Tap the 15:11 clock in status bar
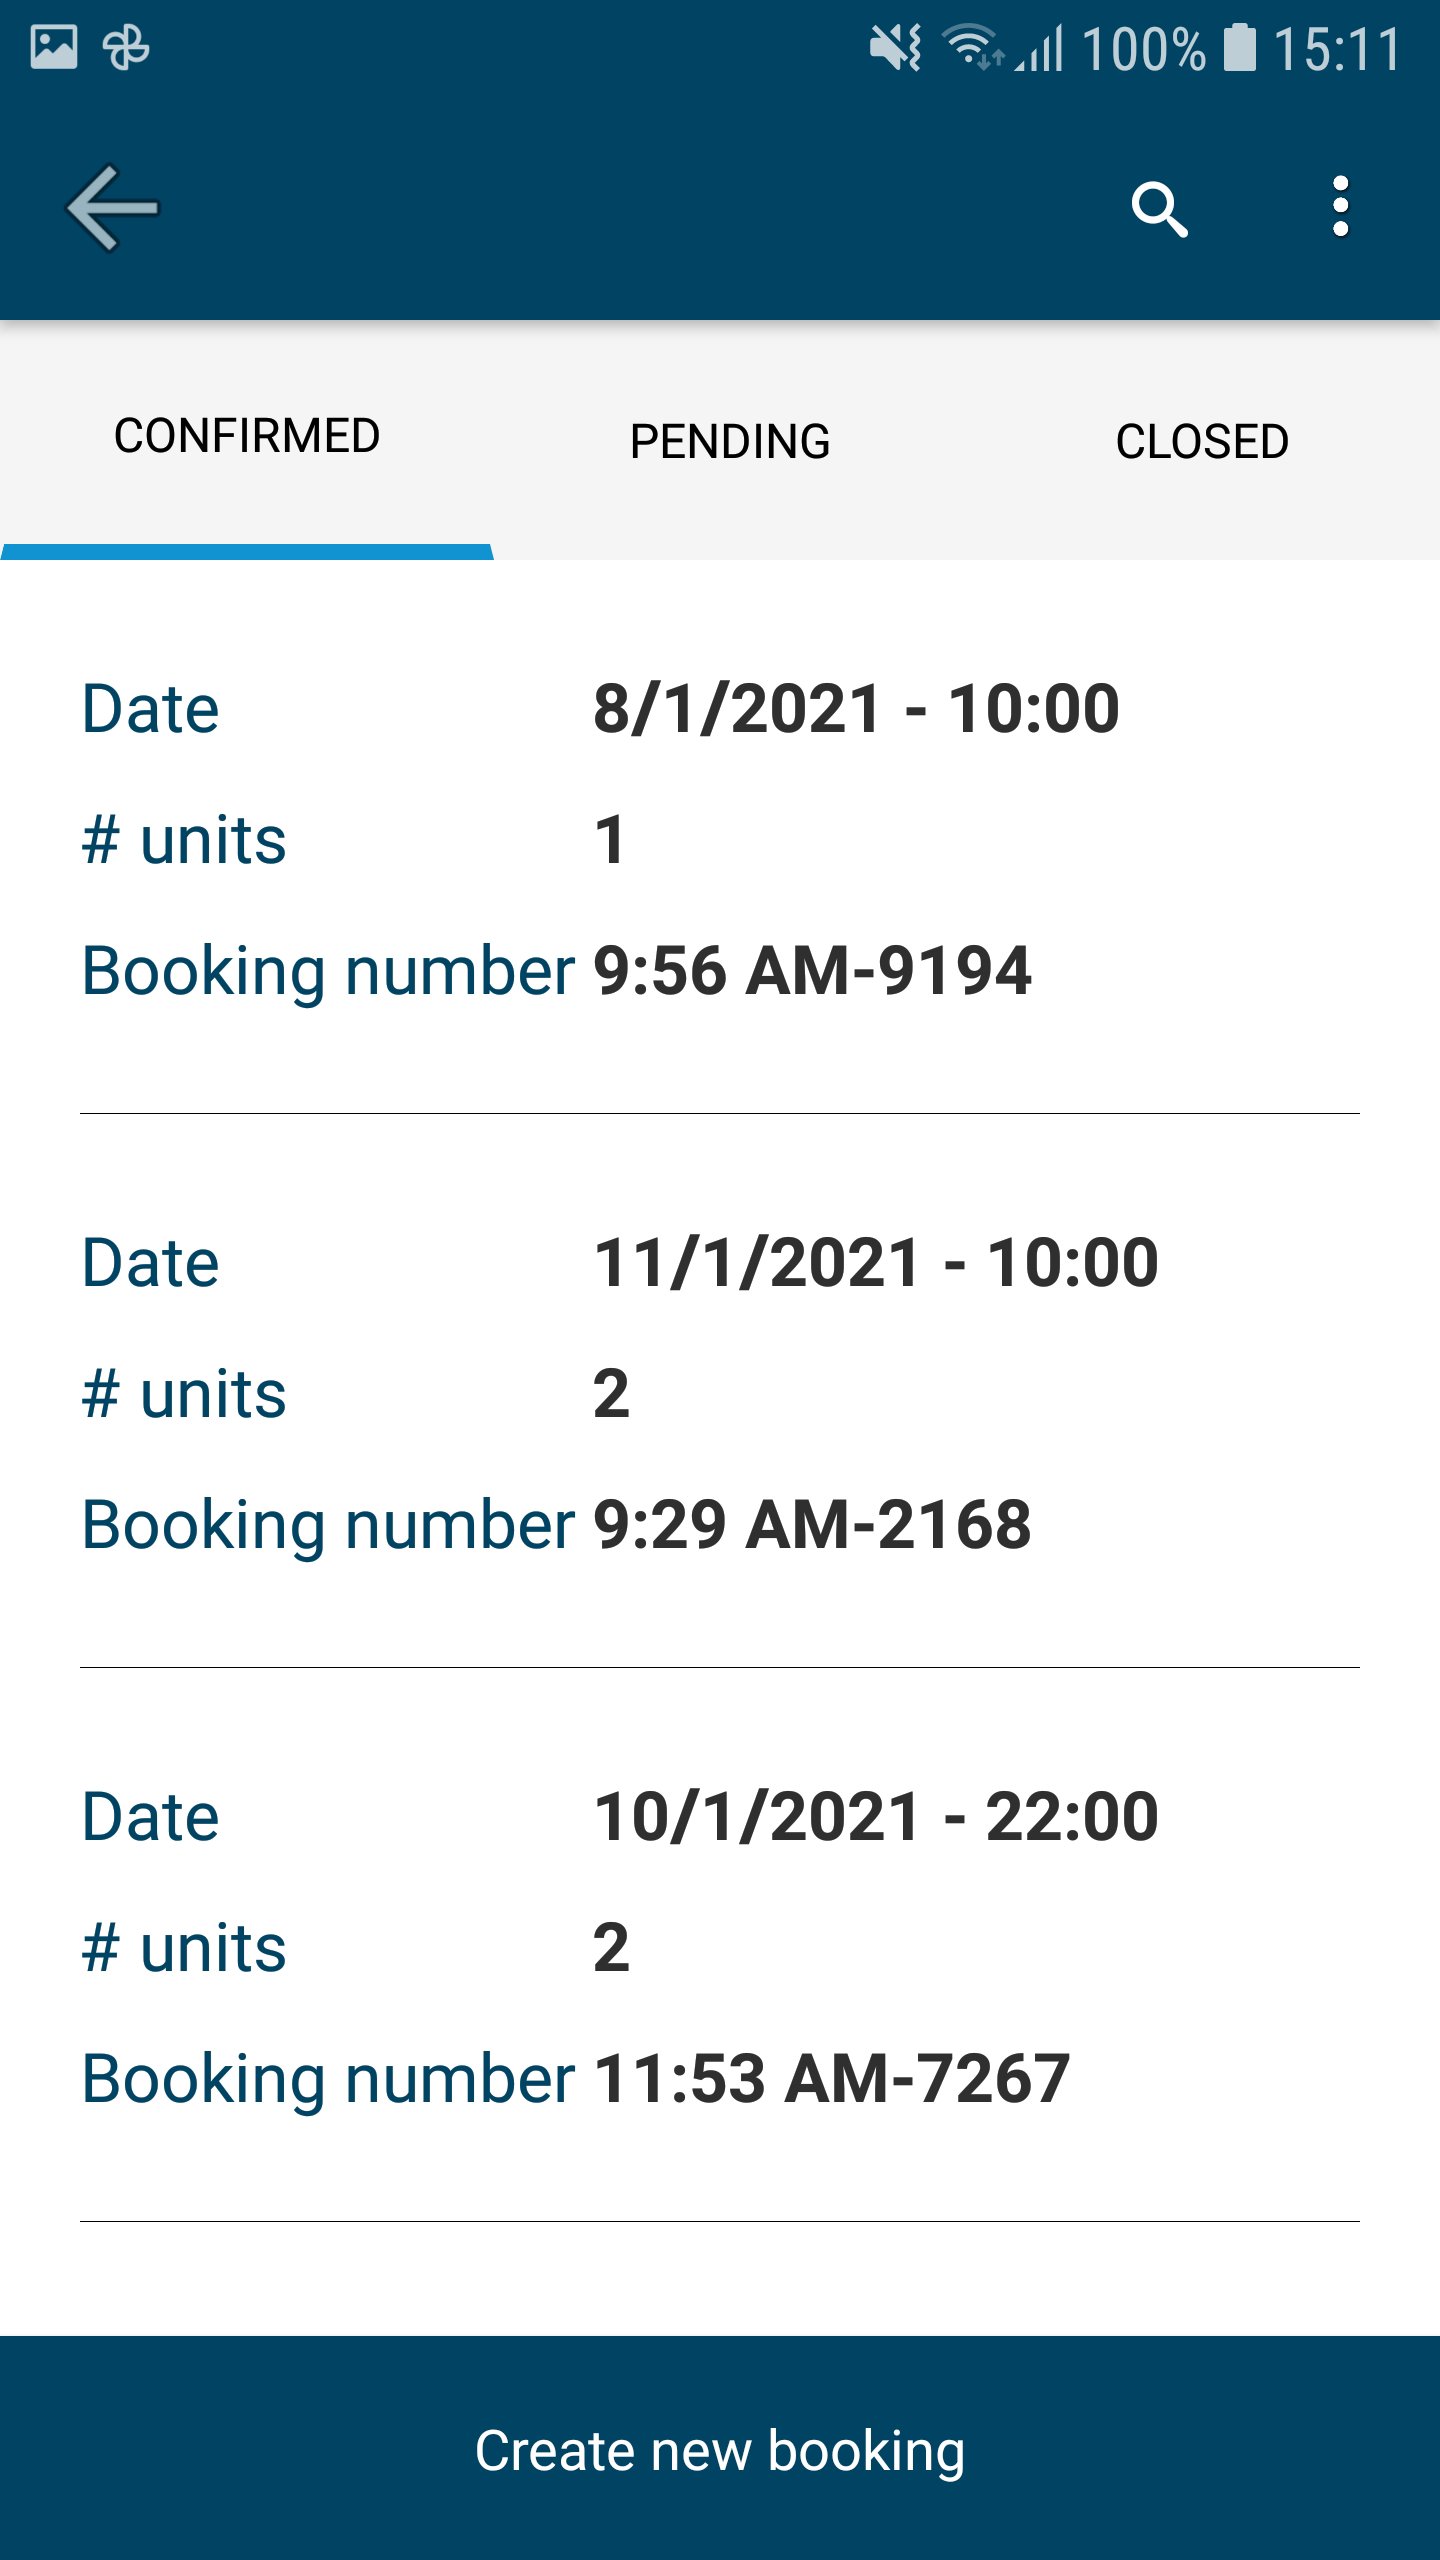1440x2560 pixels. (1337, 49)
